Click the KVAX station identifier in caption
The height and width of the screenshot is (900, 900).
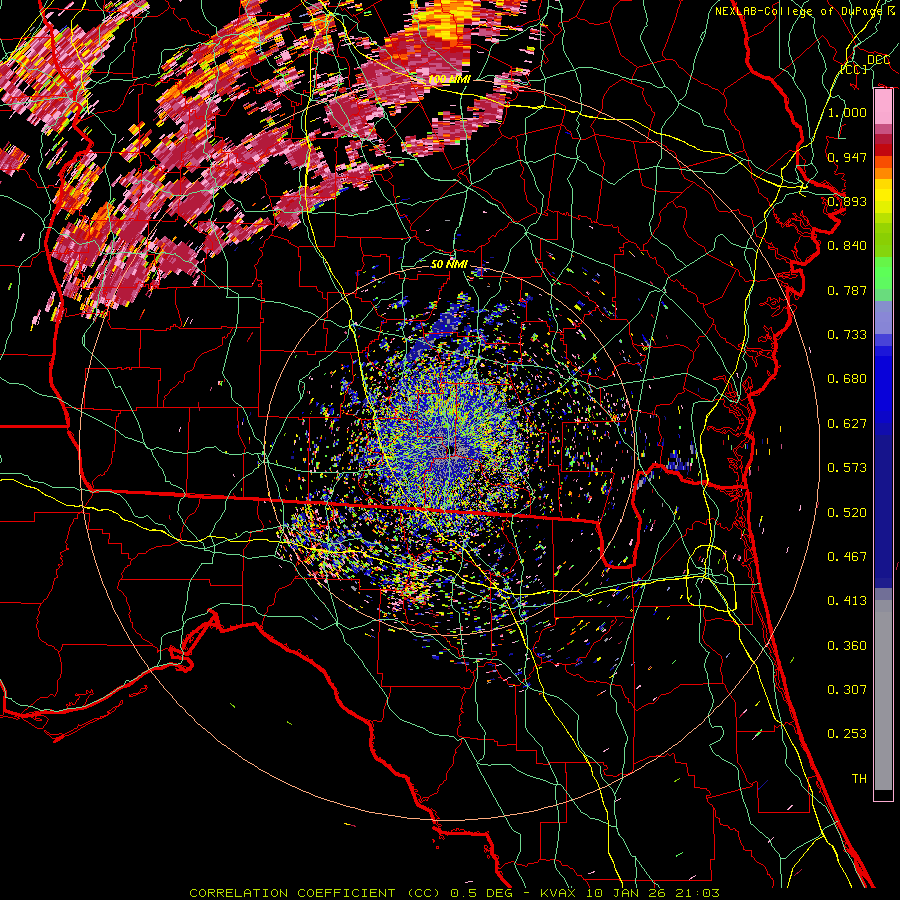tap(559, 893)
